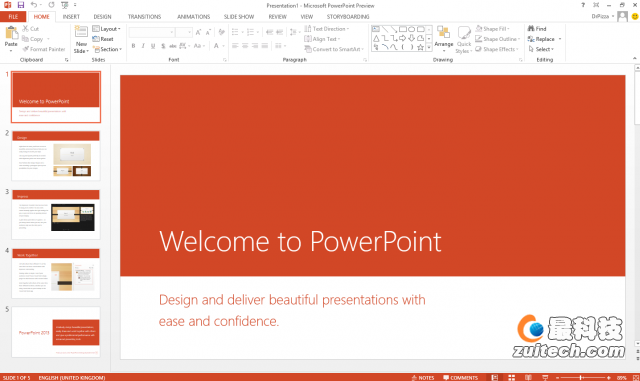This screenshot has height=381, width=640.
Task: Click the Find button
Action: click(x=537, y=29)
